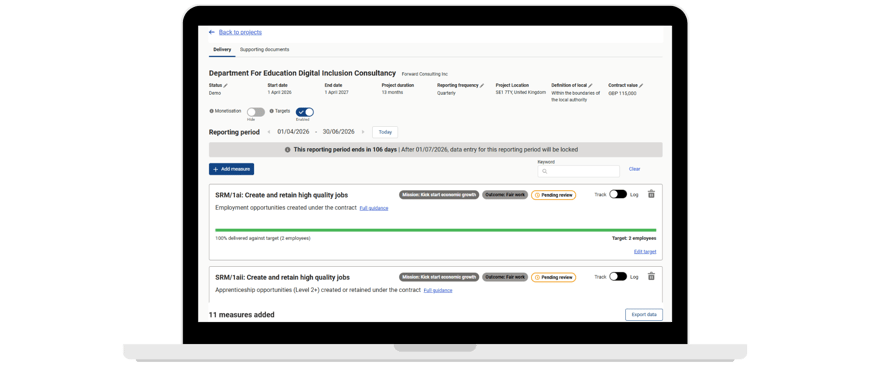The image size is (879, 366).
Task: Delete SRM/1ai measure with trash icon
Action: point(651,194)
